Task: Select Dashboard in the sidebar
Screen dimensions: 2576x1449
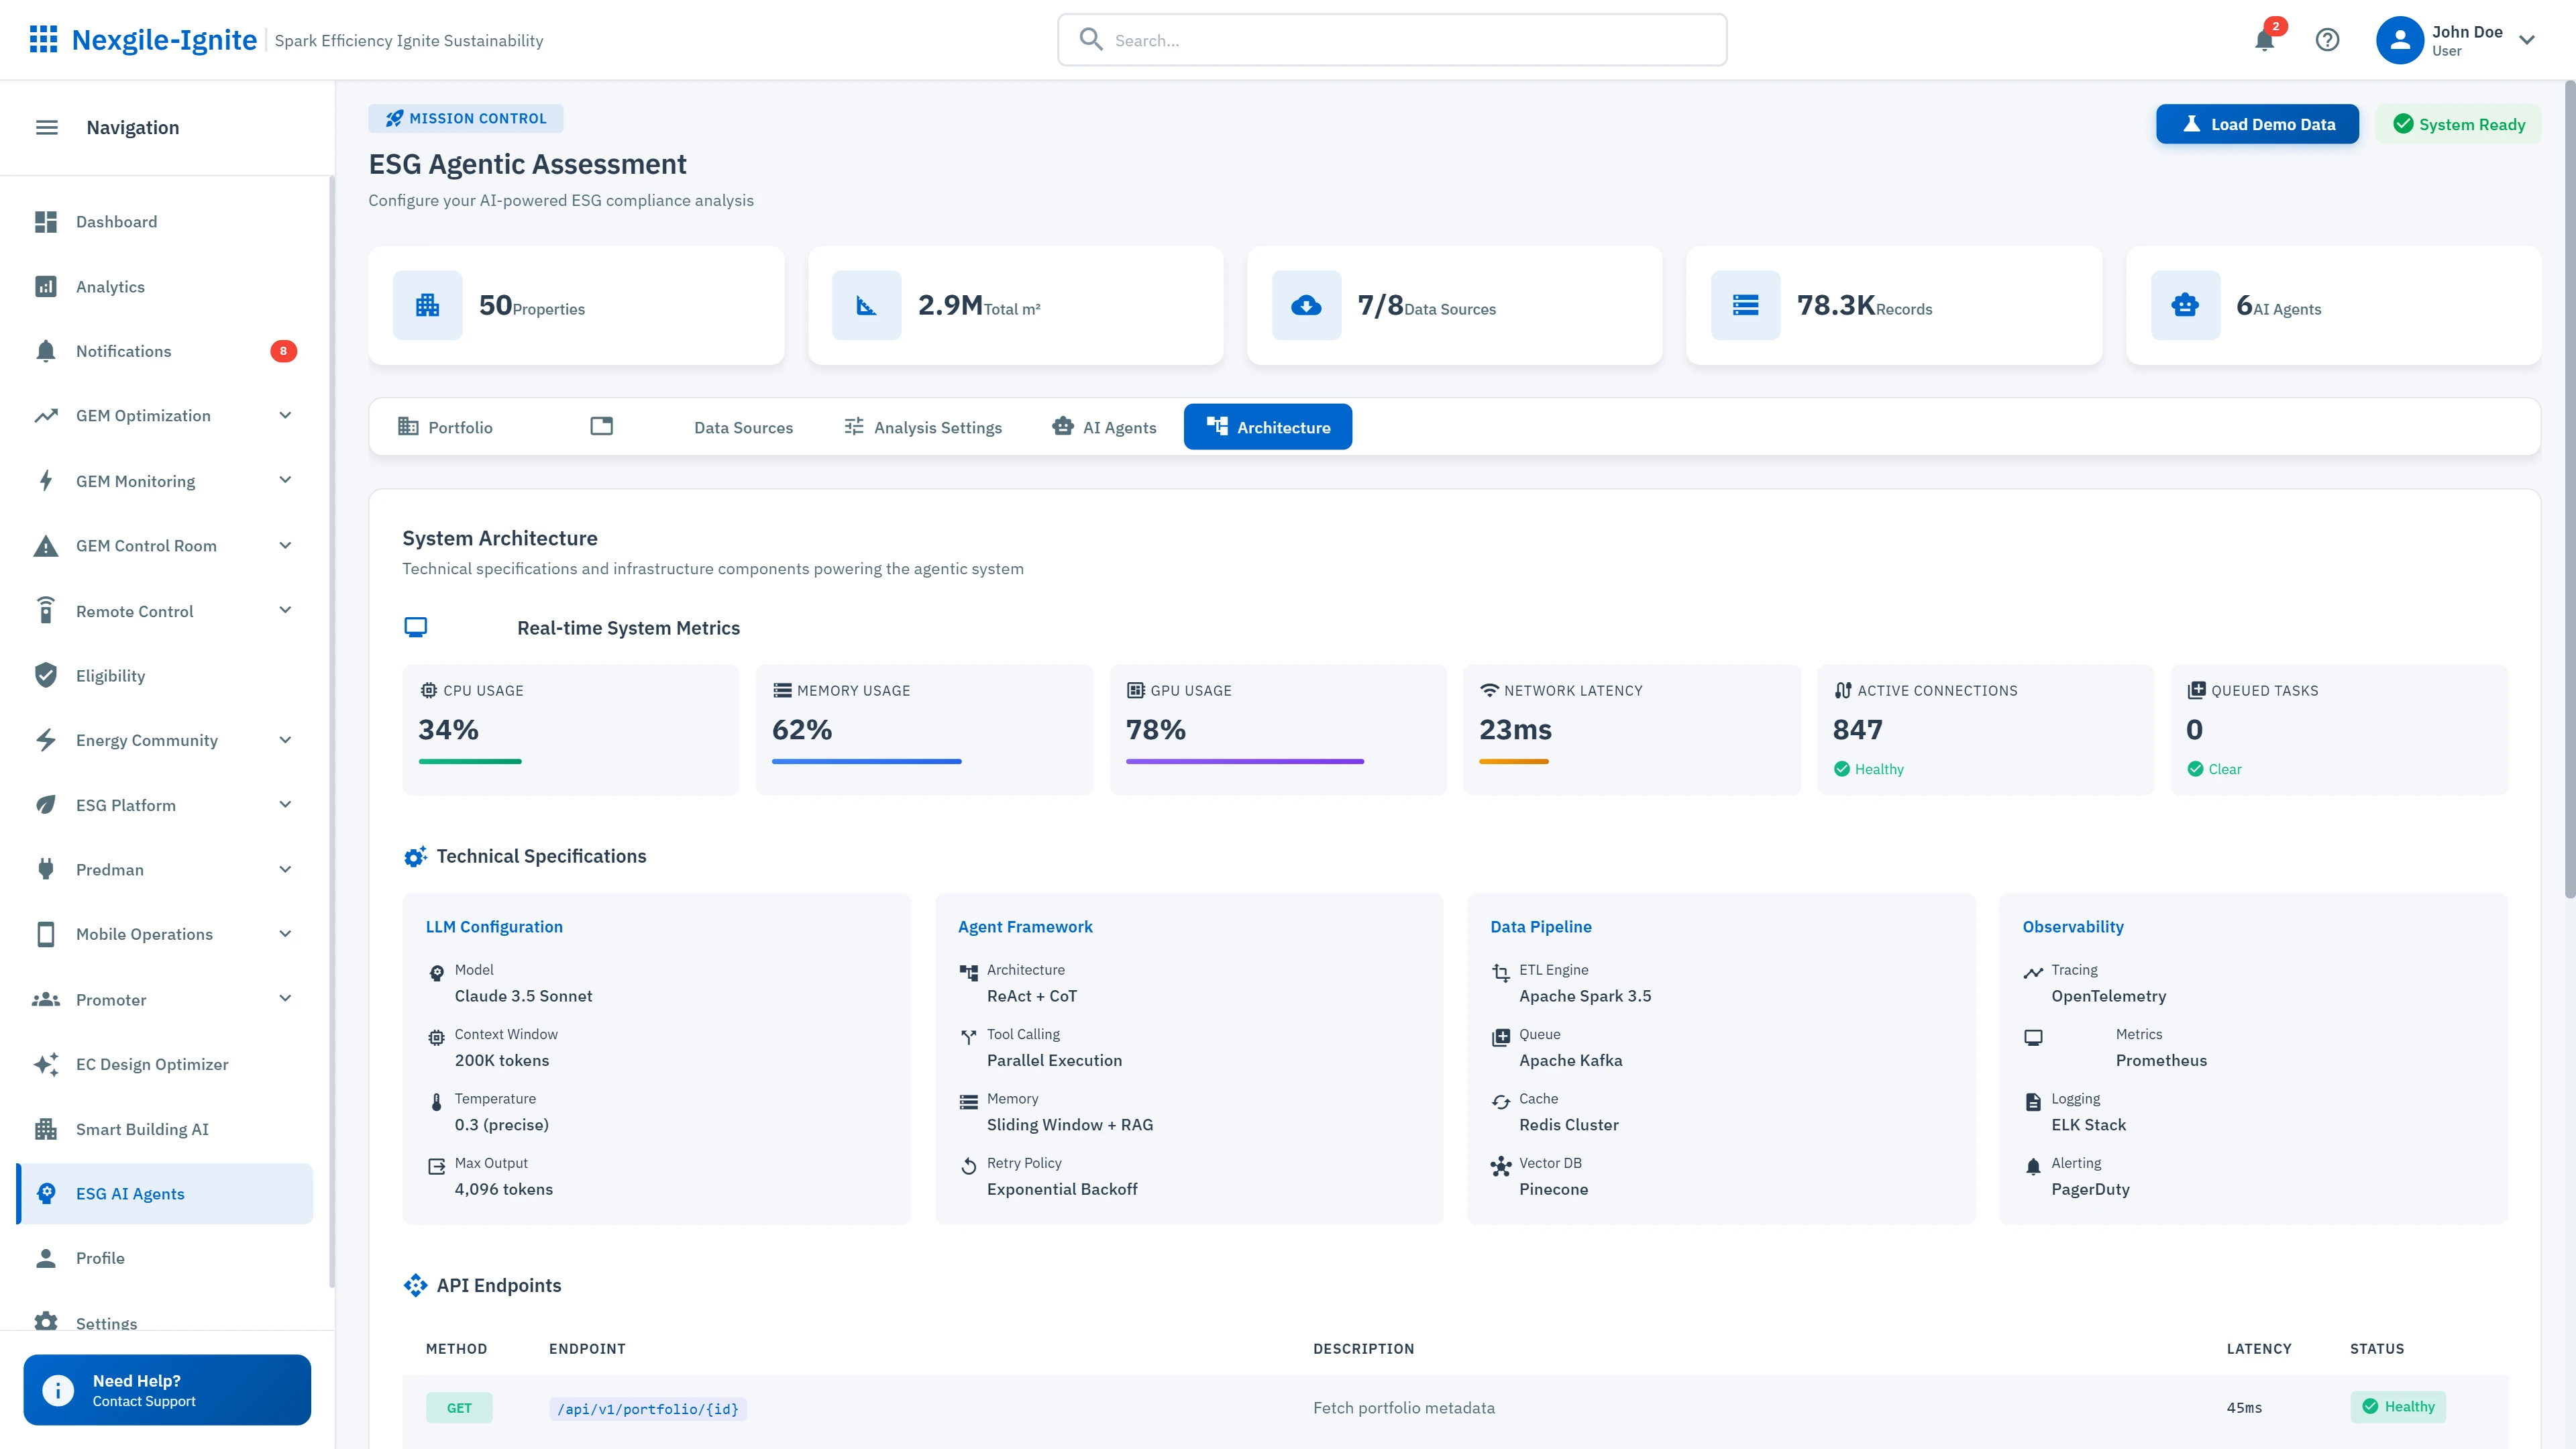Action: 116,221
